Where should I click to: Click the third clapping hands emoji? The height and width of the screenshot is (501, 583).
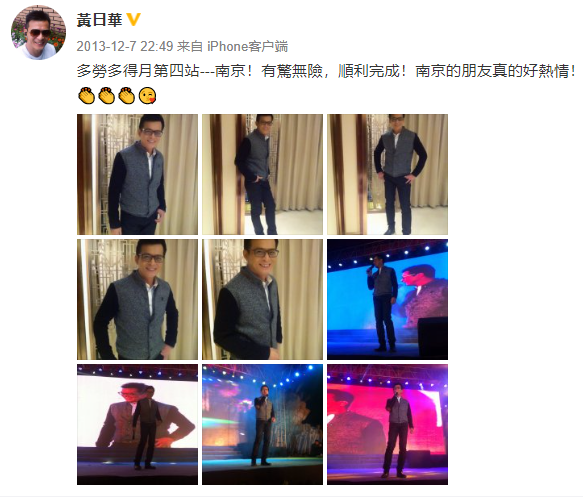tap(127, 96)
